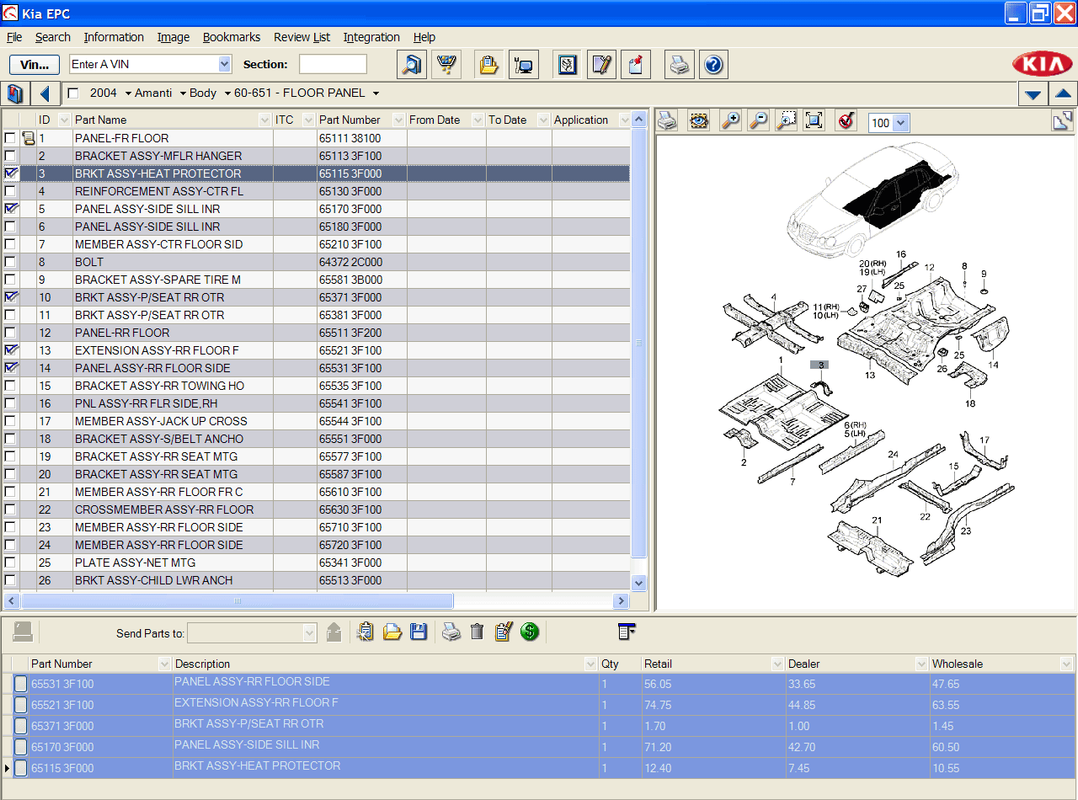This screenshot has height=800, width=1078.
Task: Go back with the blue left arrow
Action: pos(45,93)
